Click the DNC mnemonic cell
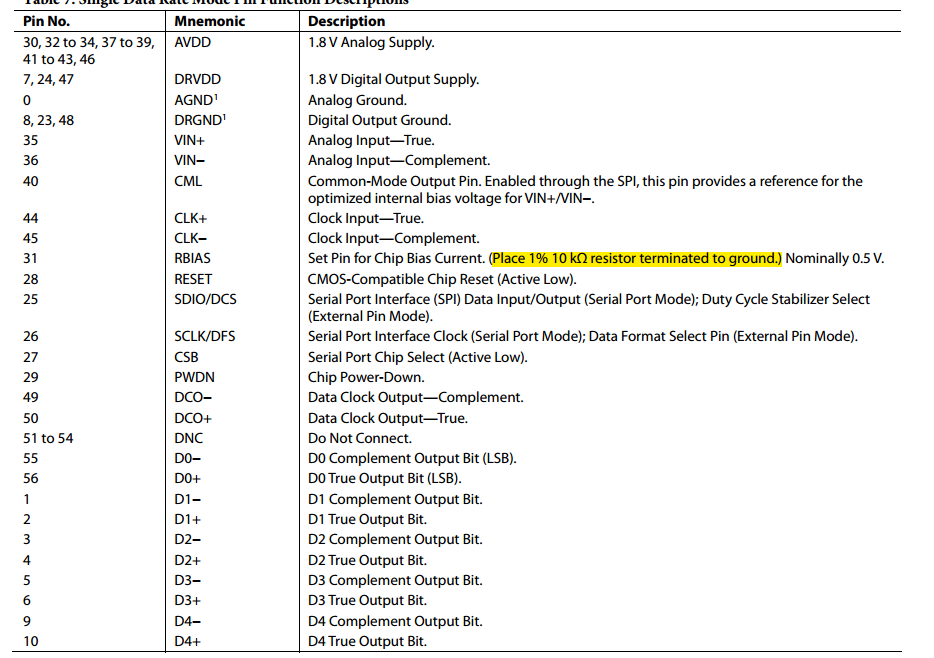Image resolution: width=934 pixels, height=658 pixels. click(189, 438)
